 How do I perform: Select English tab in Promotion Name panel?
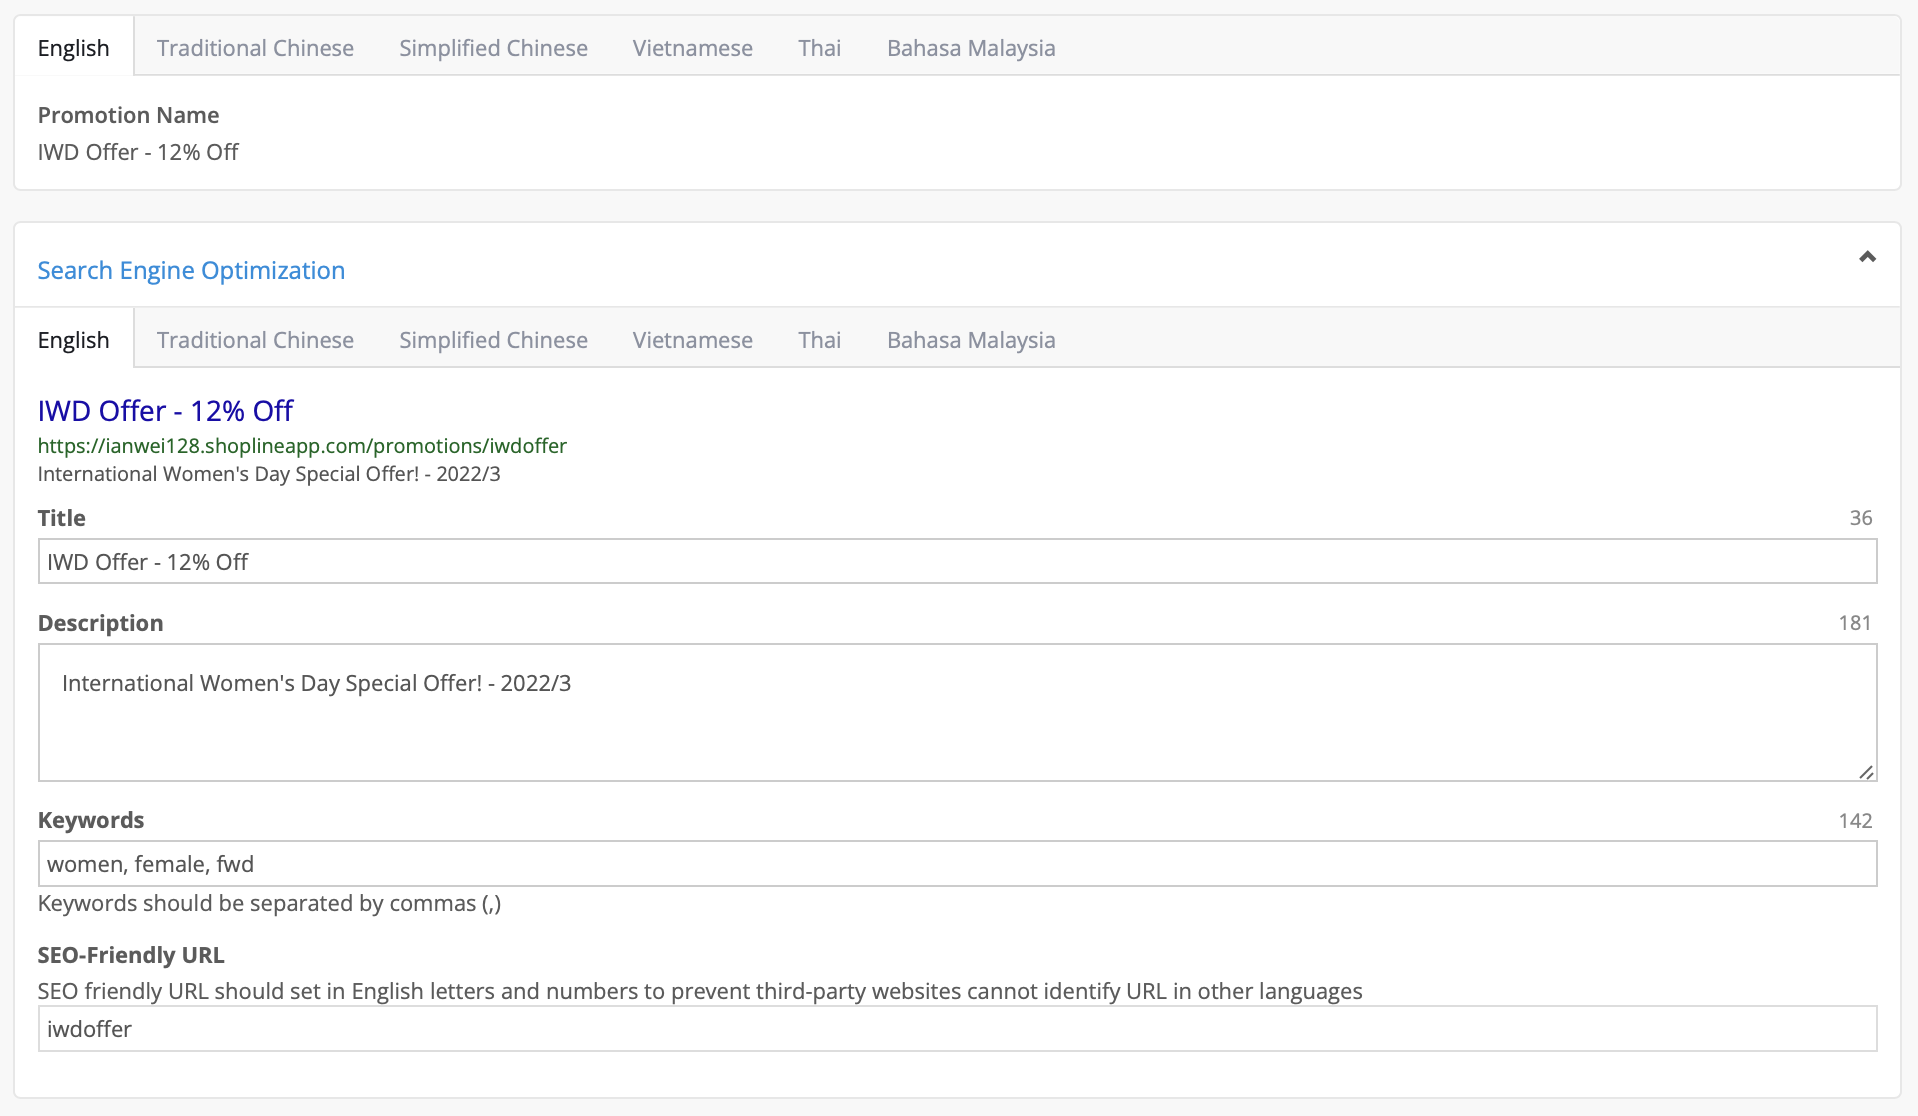pyautogui.click(x=74, y=47)
